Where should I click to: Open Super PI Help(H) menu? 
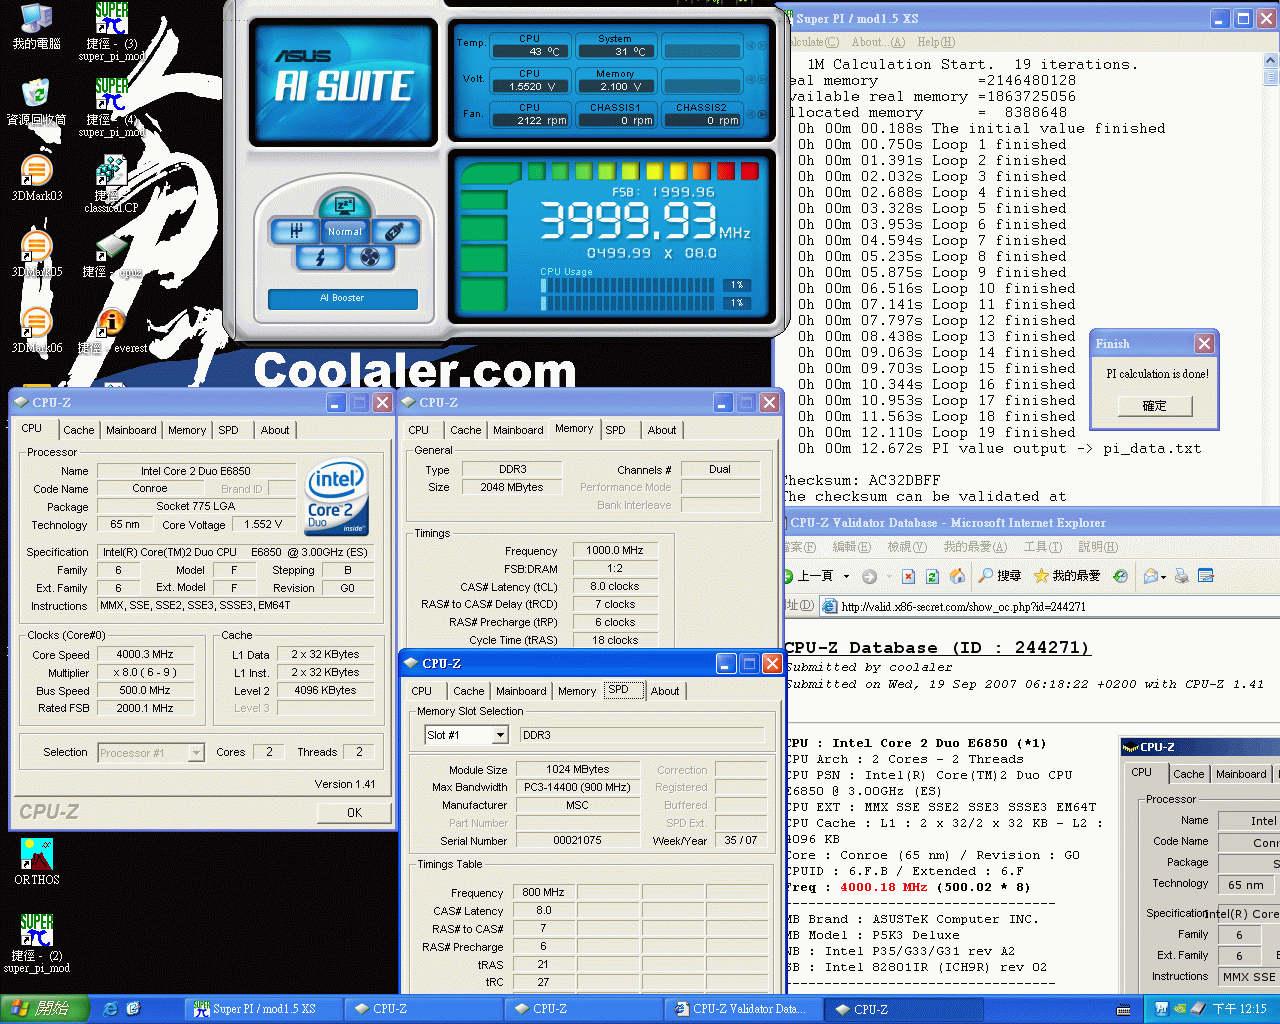point(936,42)
